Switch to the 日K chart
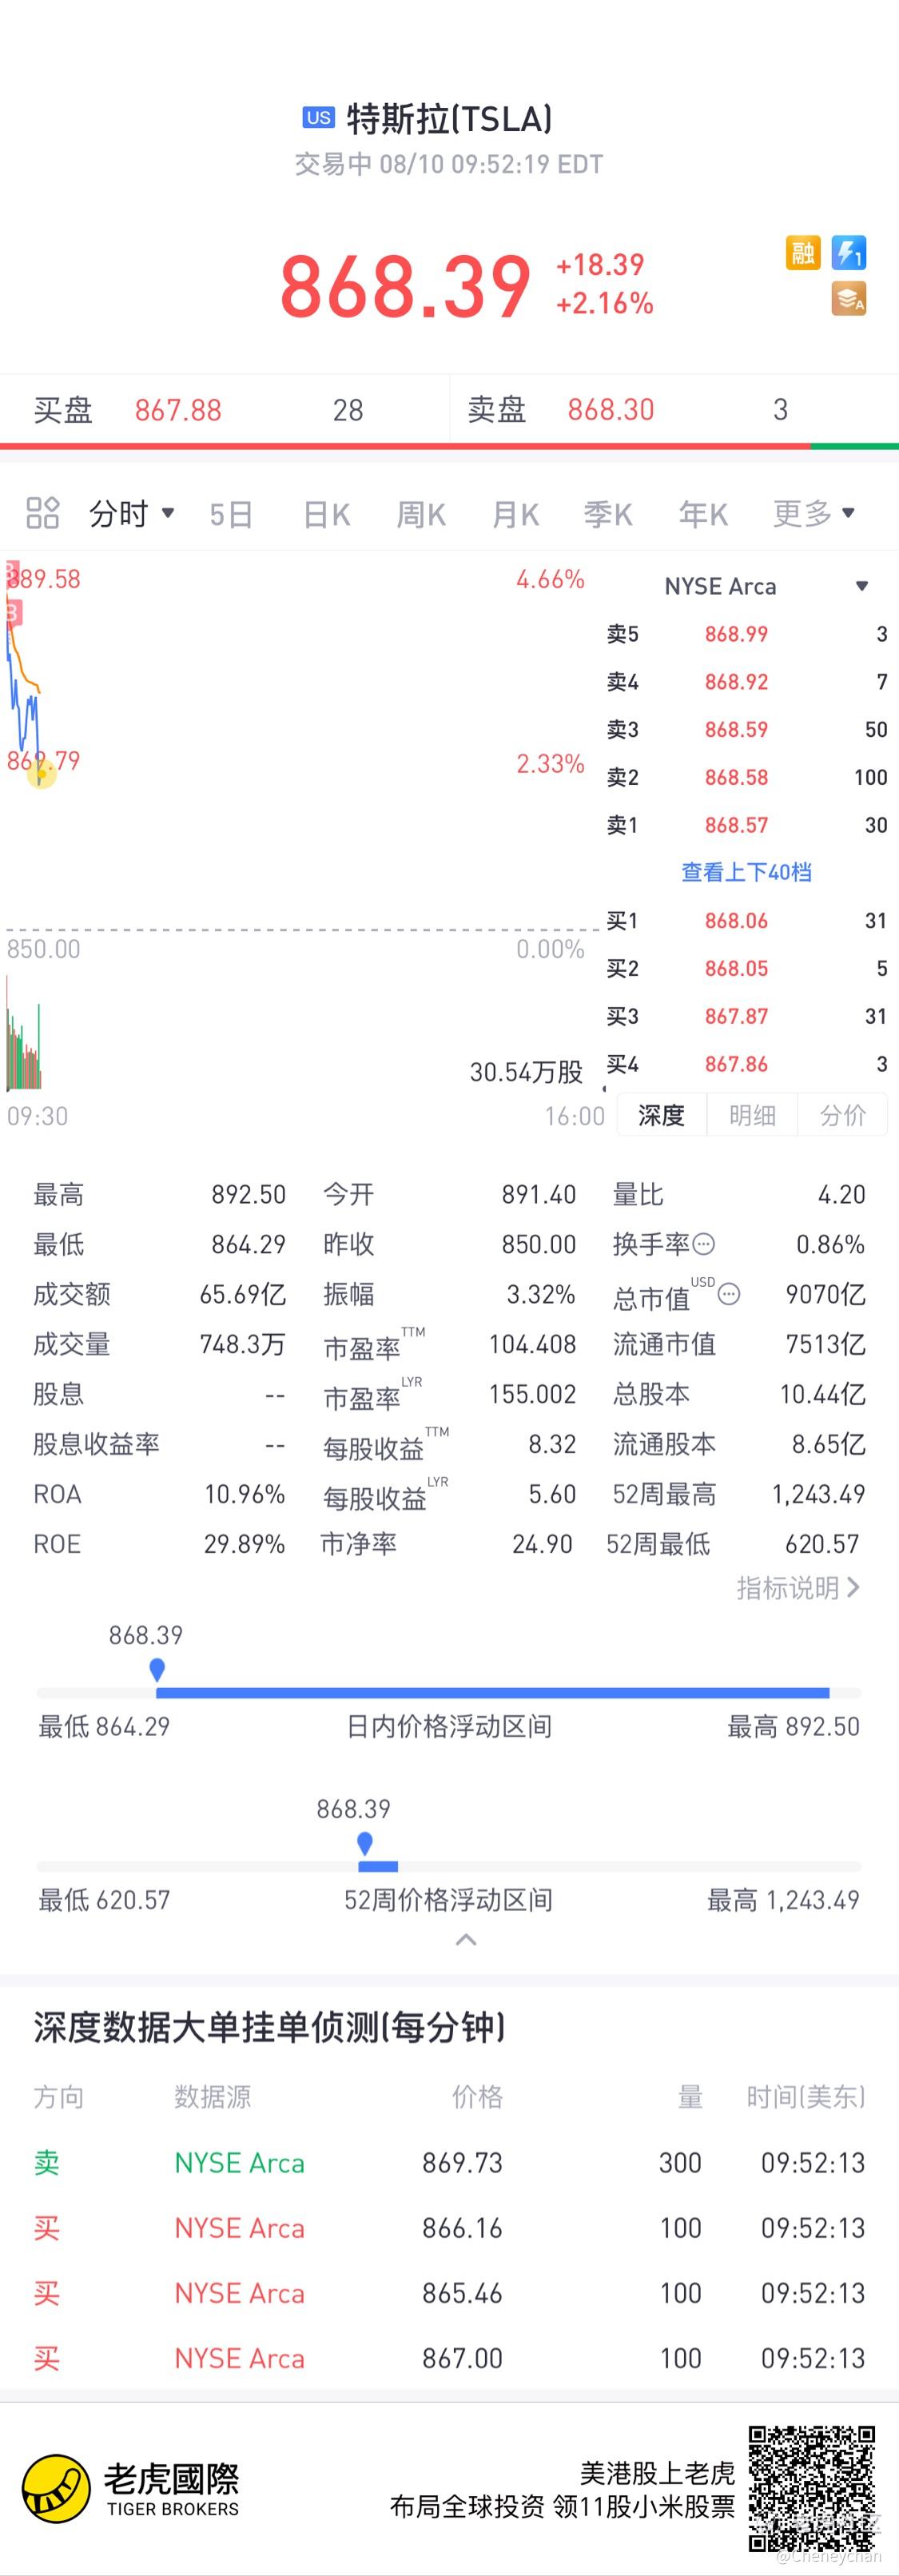This screenshot has height=2576, width=899. [327, 514]
